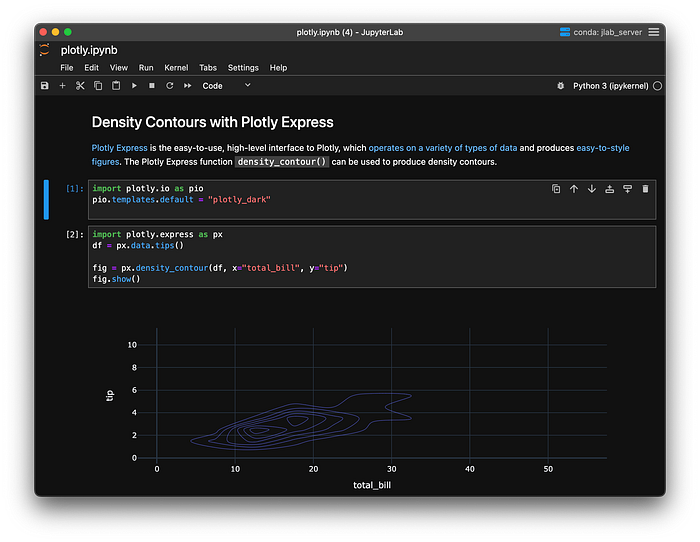Click the total_bill axis label
Viewport: 700px width, 542px height.
(372, 485)
